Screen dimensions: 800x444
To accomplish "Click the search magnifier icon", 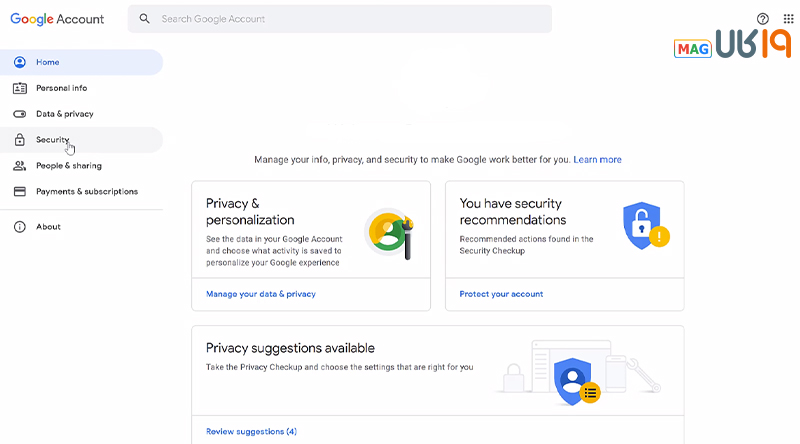I will click(x=145, y=19).
